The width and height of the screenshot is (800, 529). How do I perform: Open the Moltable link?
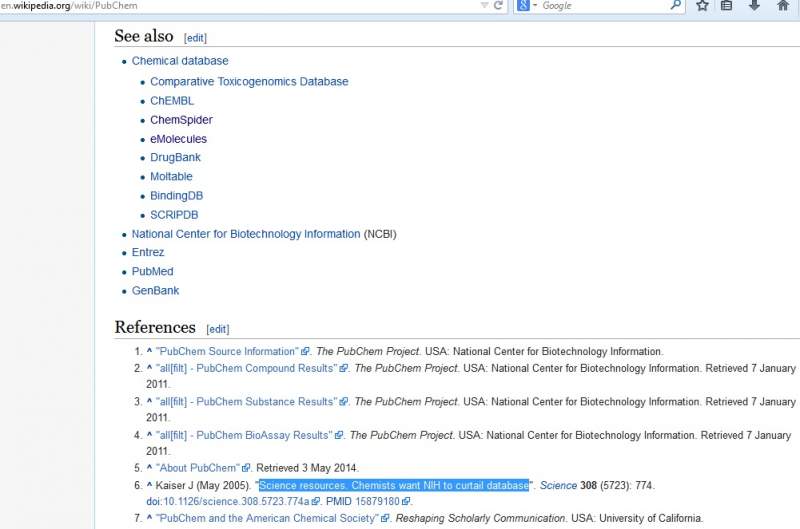tap(171, 177)
